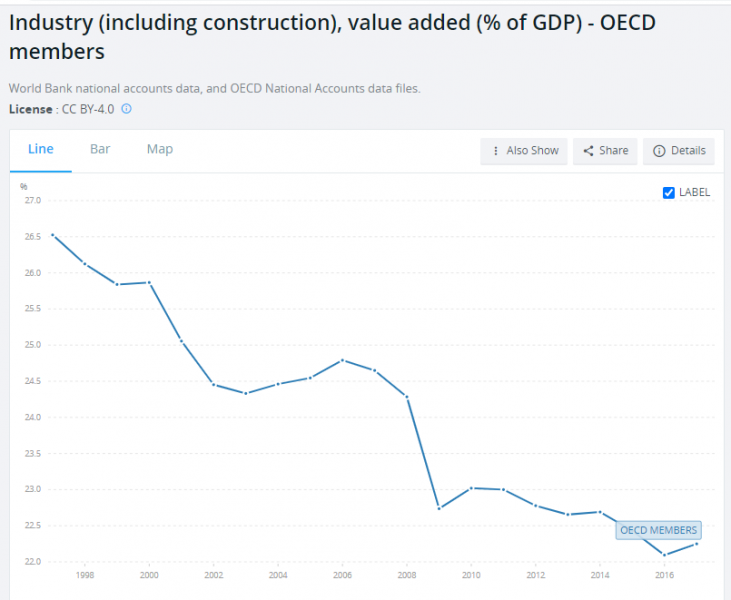Click the Share button text

[614, 151]
